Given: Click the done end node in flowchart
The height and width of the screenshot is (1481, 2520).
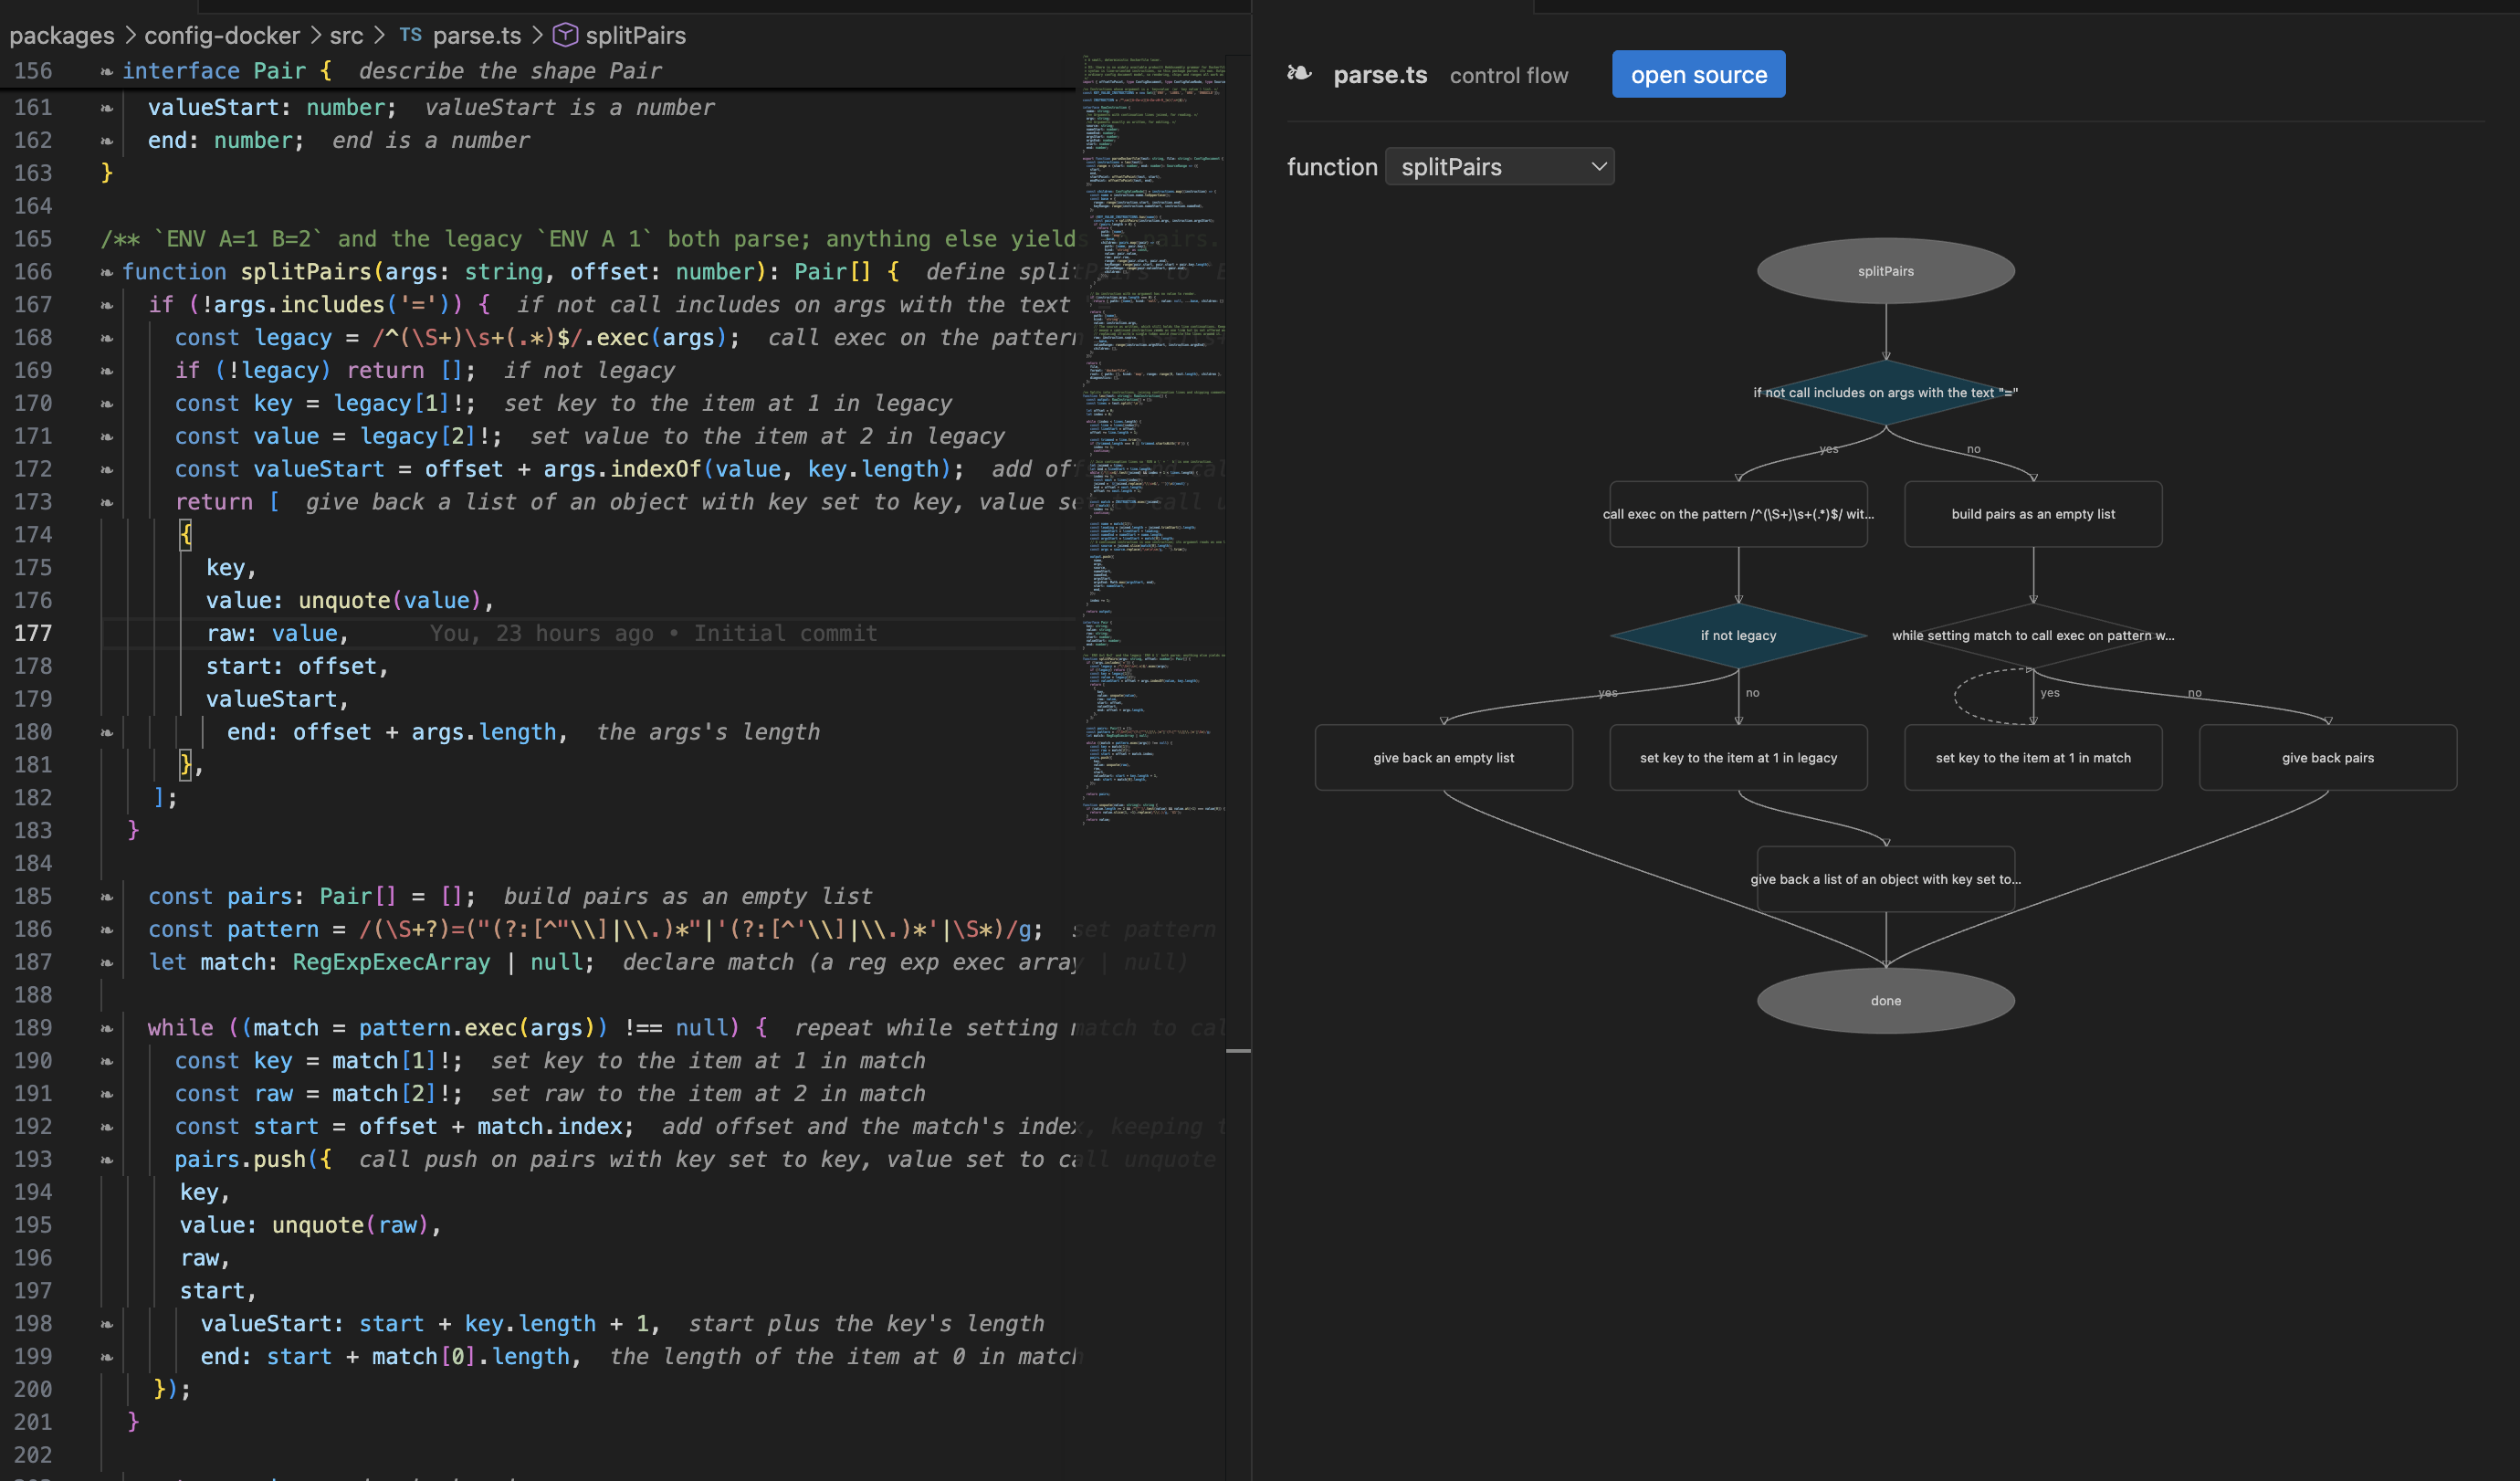Looking at the screenshot, I should 1885,1001.
